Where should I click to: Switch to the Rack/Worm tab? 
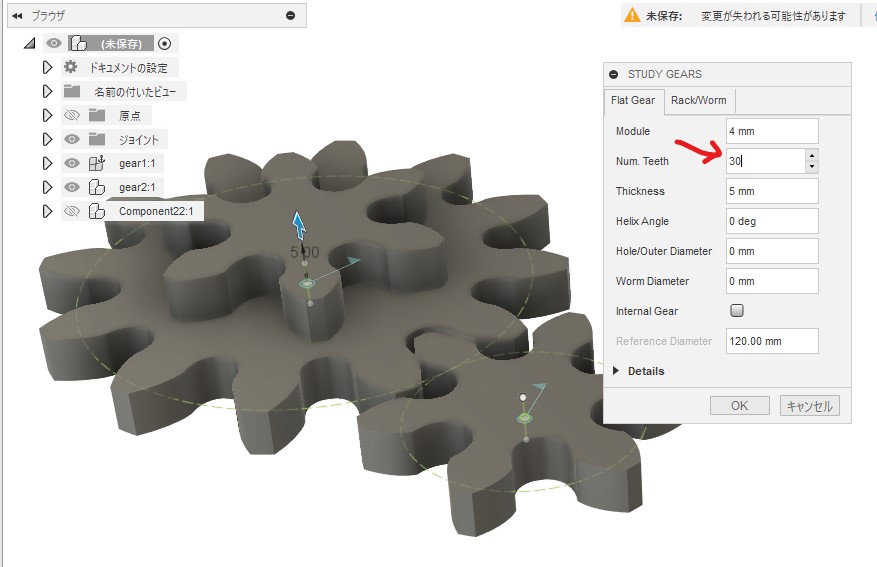[699, 100]
